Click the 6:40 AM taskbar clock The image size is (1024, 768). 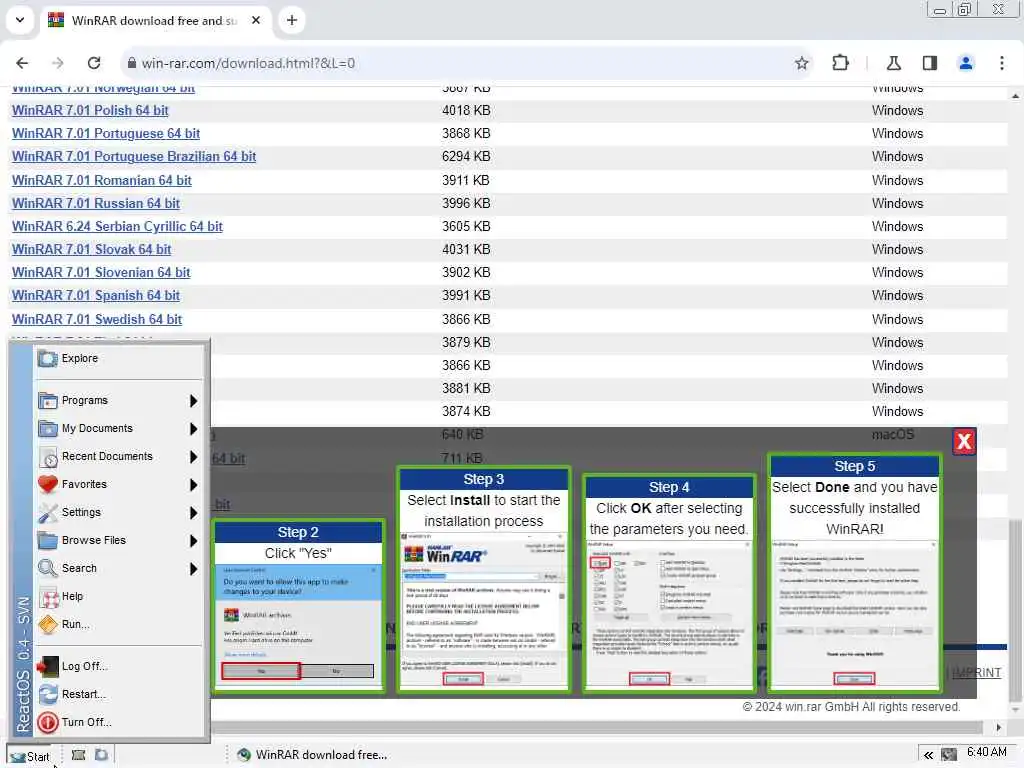click(x=987, y=752)
